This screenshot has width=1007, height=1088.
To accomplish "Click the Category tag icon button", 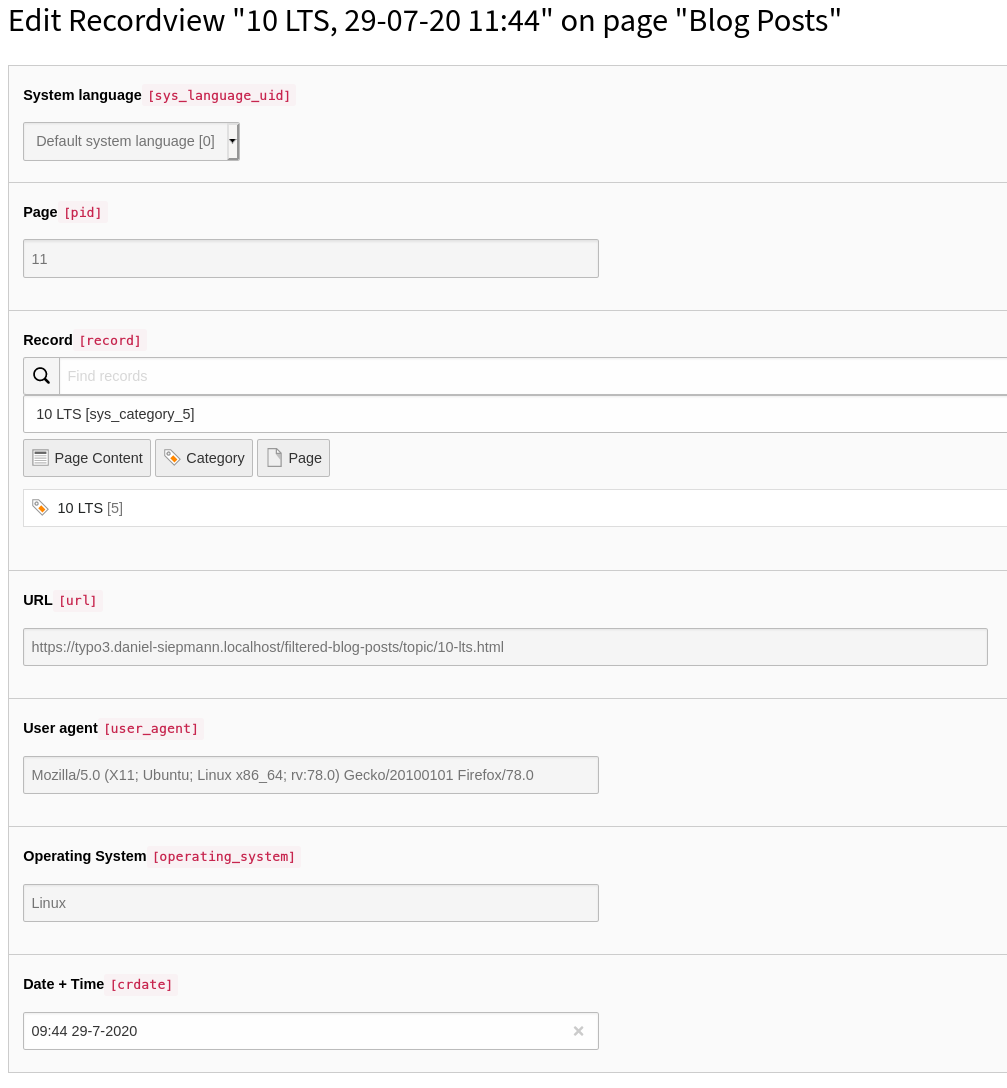I will click(x=172, y=458).
